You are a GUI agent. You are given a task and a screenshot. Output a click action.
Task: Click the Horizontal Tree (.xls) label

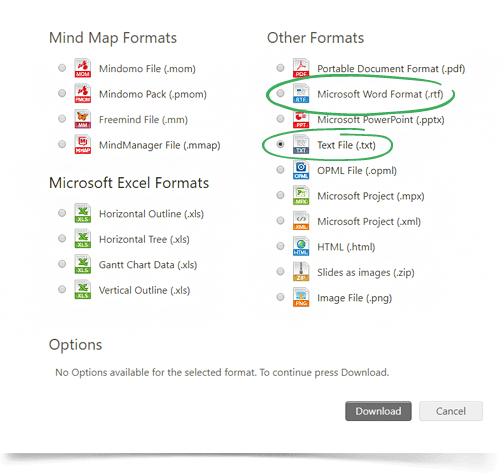pyautogui.click(x=144, y=239)
